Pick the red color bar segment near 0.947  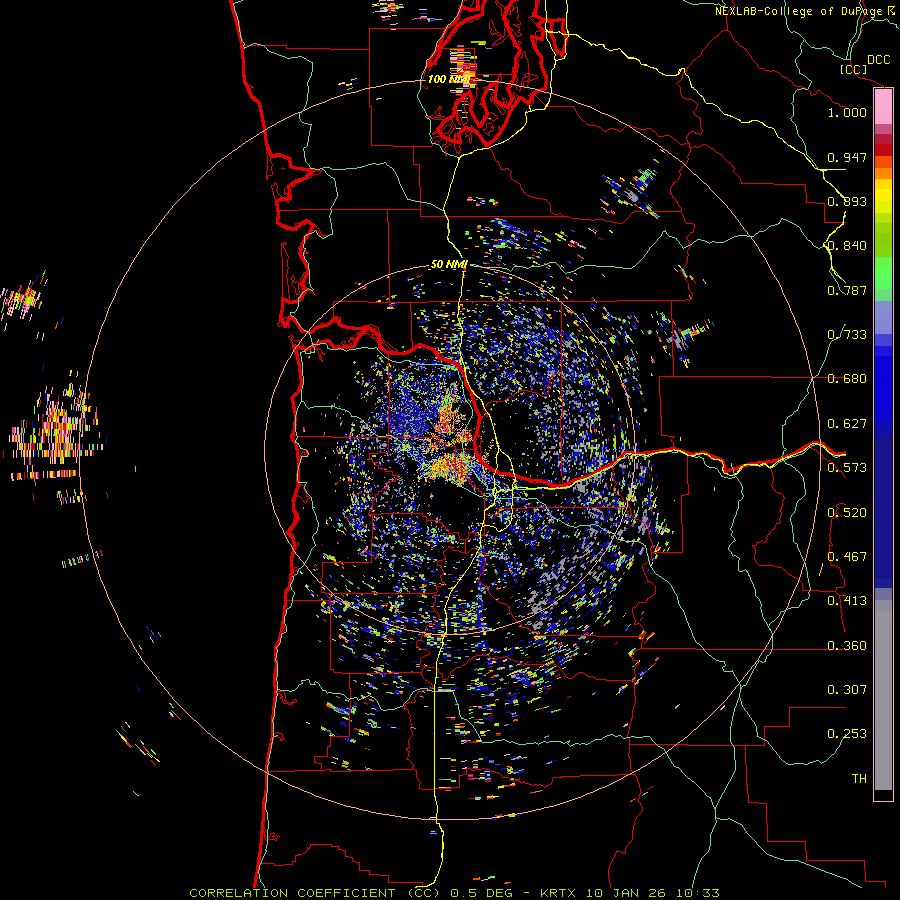pos(883,149)
